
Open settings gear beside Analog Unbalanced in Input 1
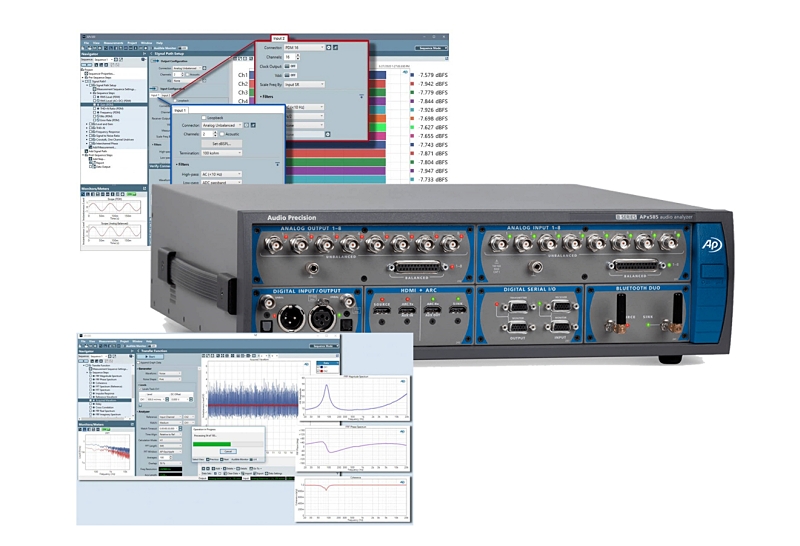coord(246,125)
